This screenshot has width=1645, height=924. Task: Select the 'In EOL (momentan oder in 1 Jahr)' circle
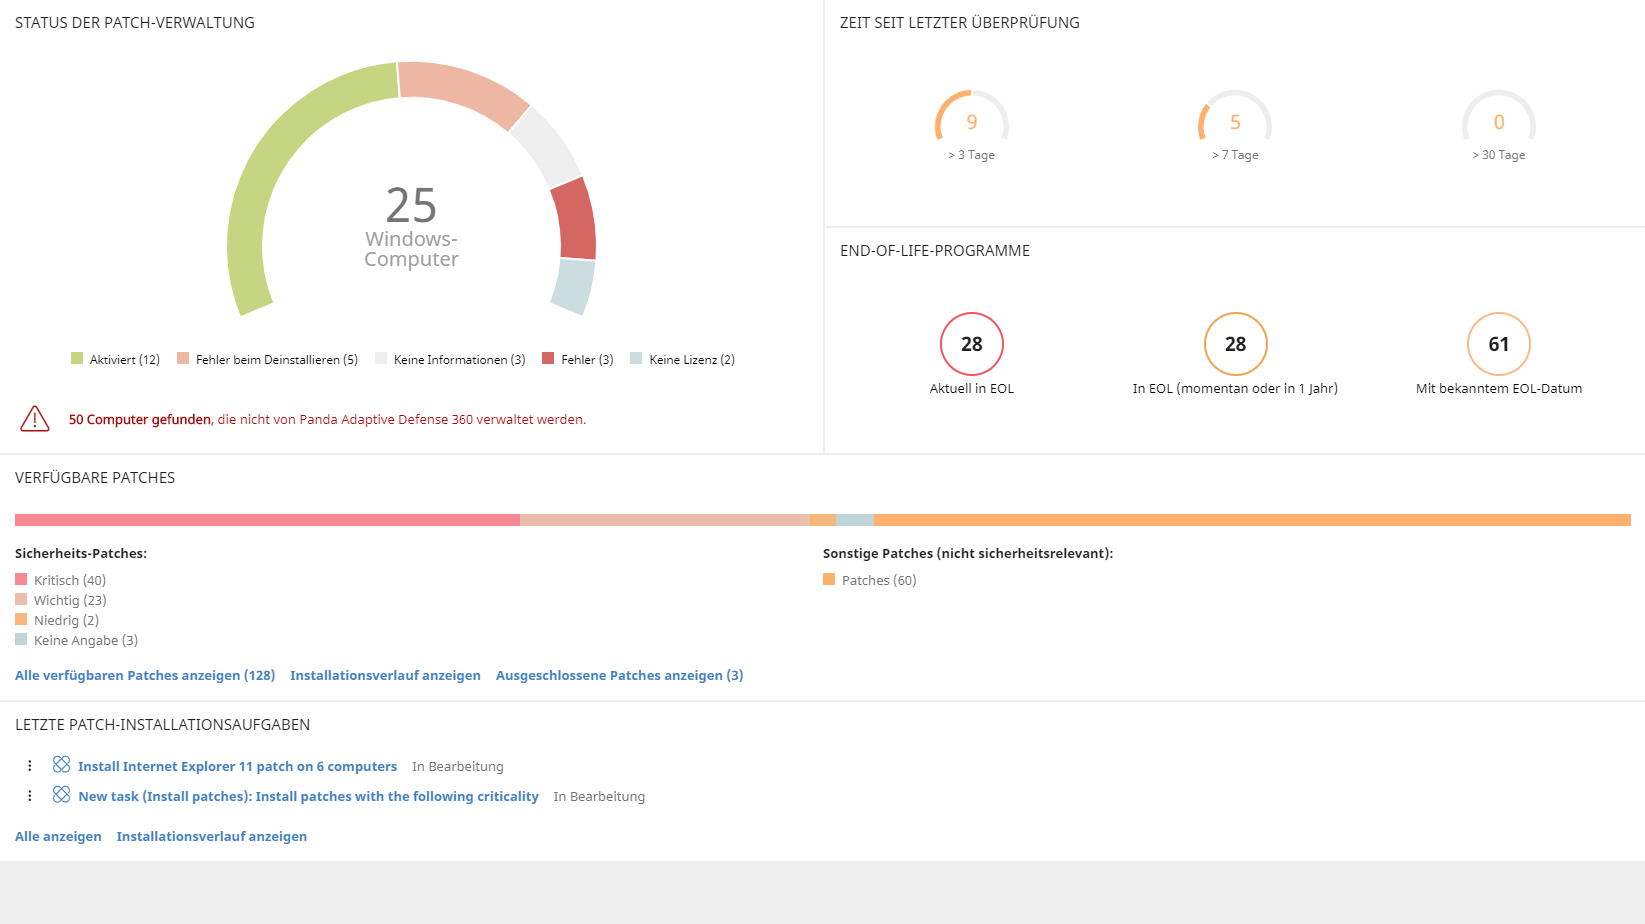pyautogui.click(x=1235, y=344)
